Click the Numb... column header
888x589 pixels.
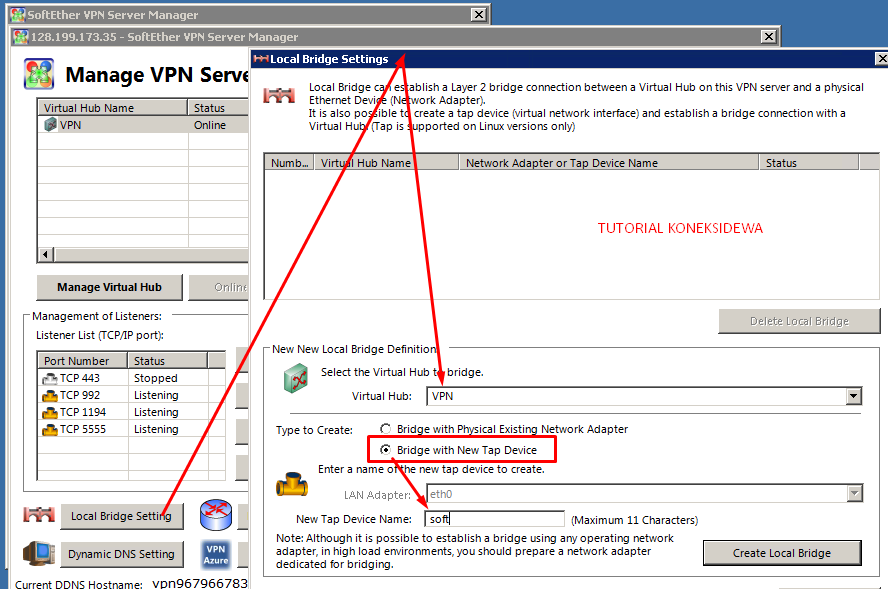pyautogui.click(x=289, y=163)
